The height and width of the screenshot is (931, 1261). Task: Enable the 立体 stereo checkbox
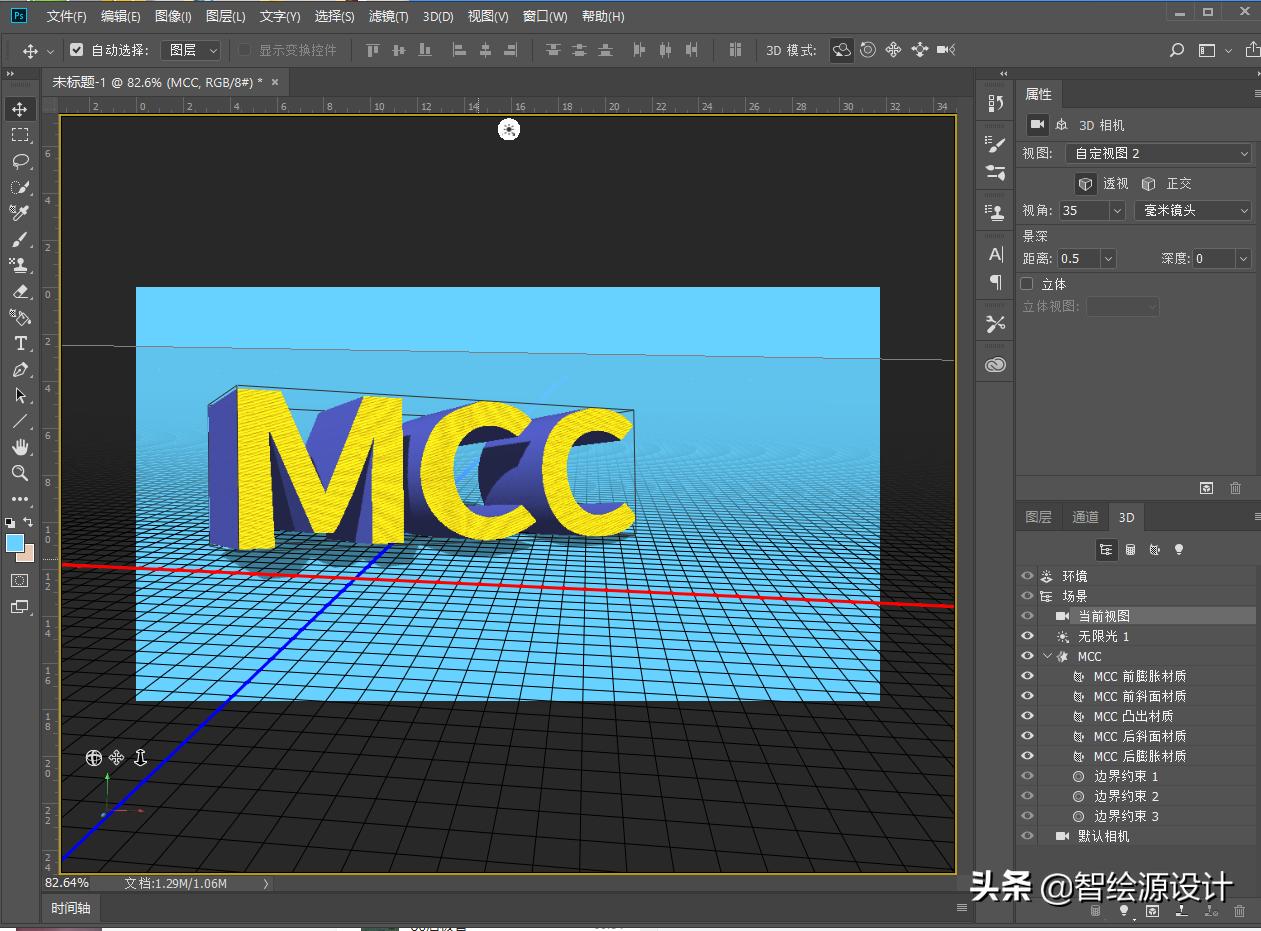click(x=1027, y=284)
